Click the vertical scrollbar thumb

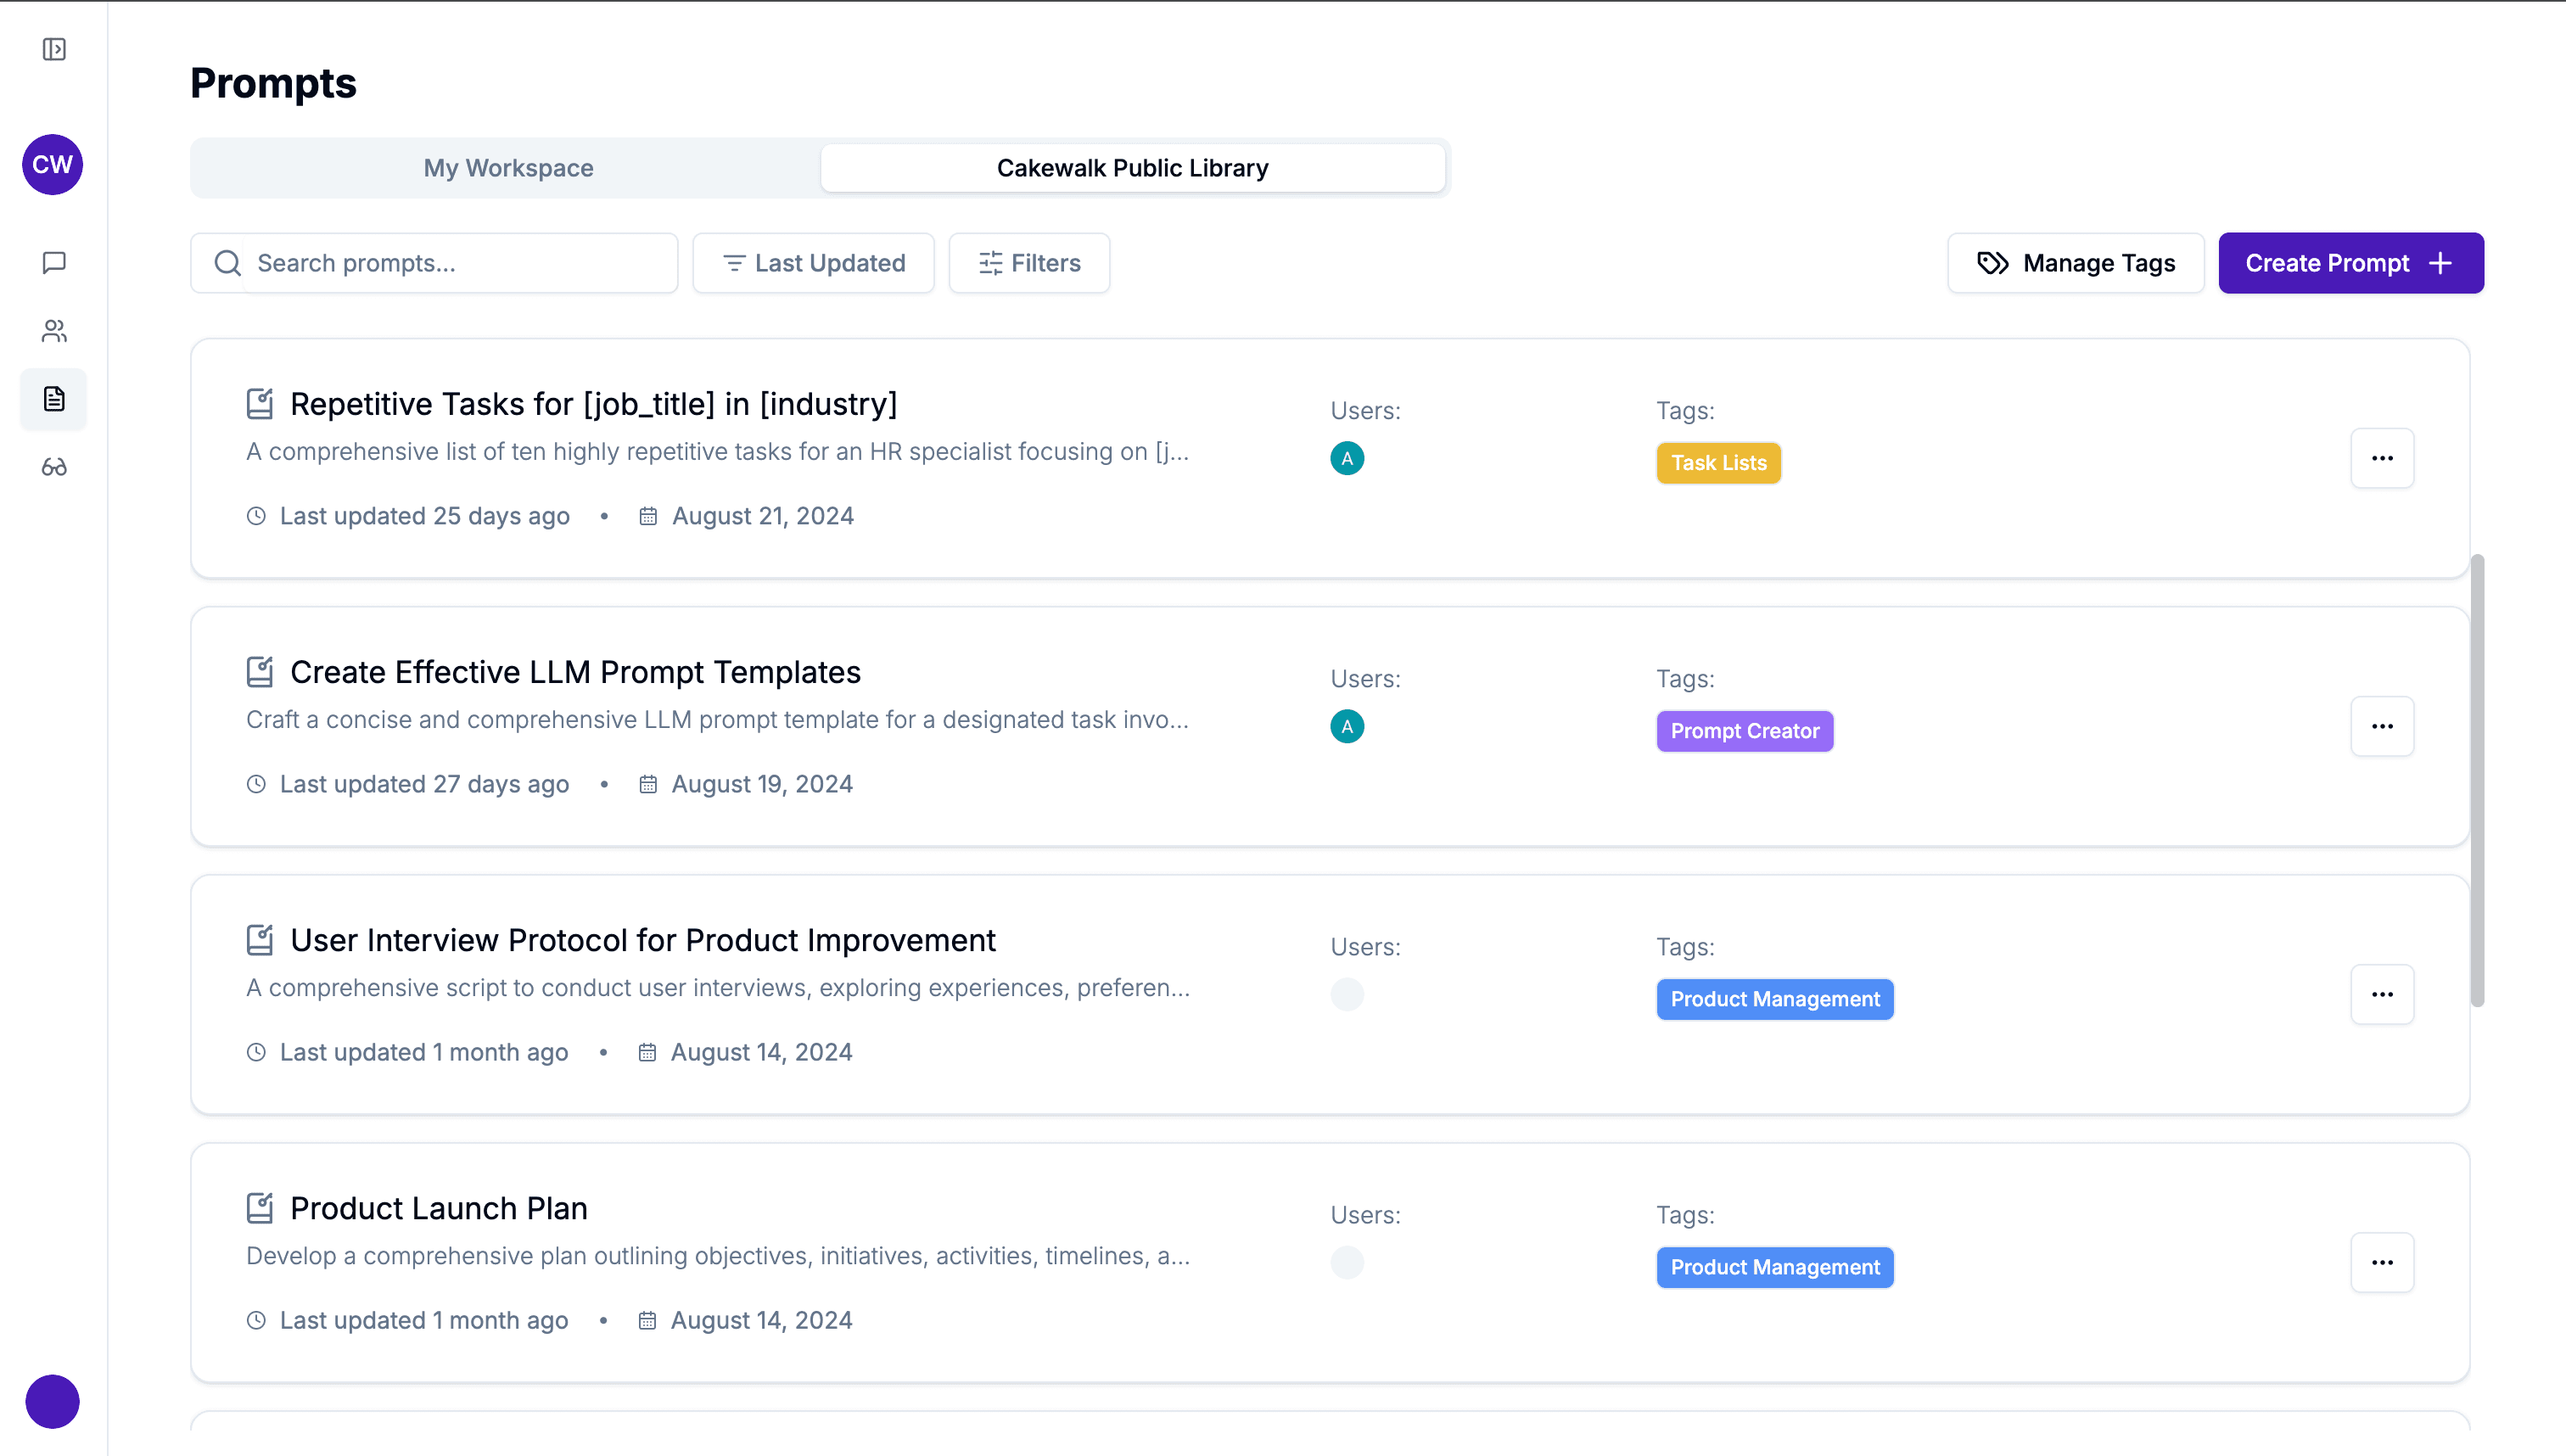(2477, 780)
